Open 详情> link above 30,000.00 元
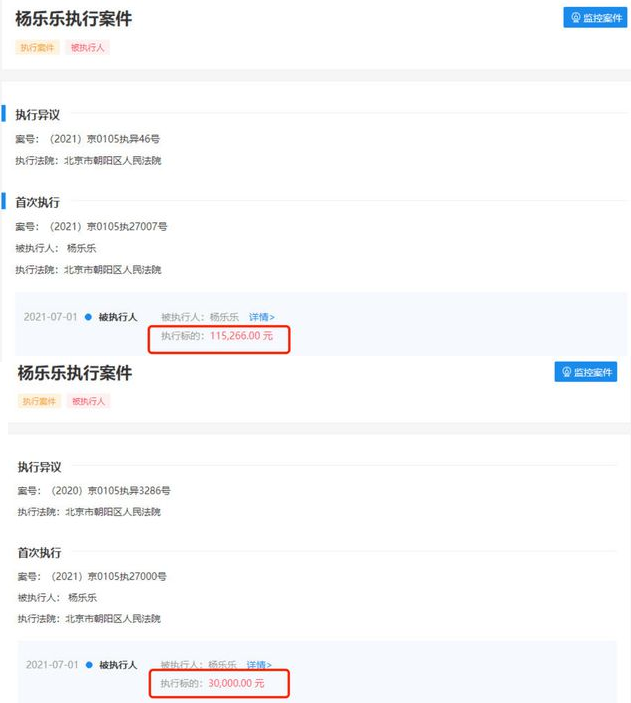The image size is (631, 703). 259,664
